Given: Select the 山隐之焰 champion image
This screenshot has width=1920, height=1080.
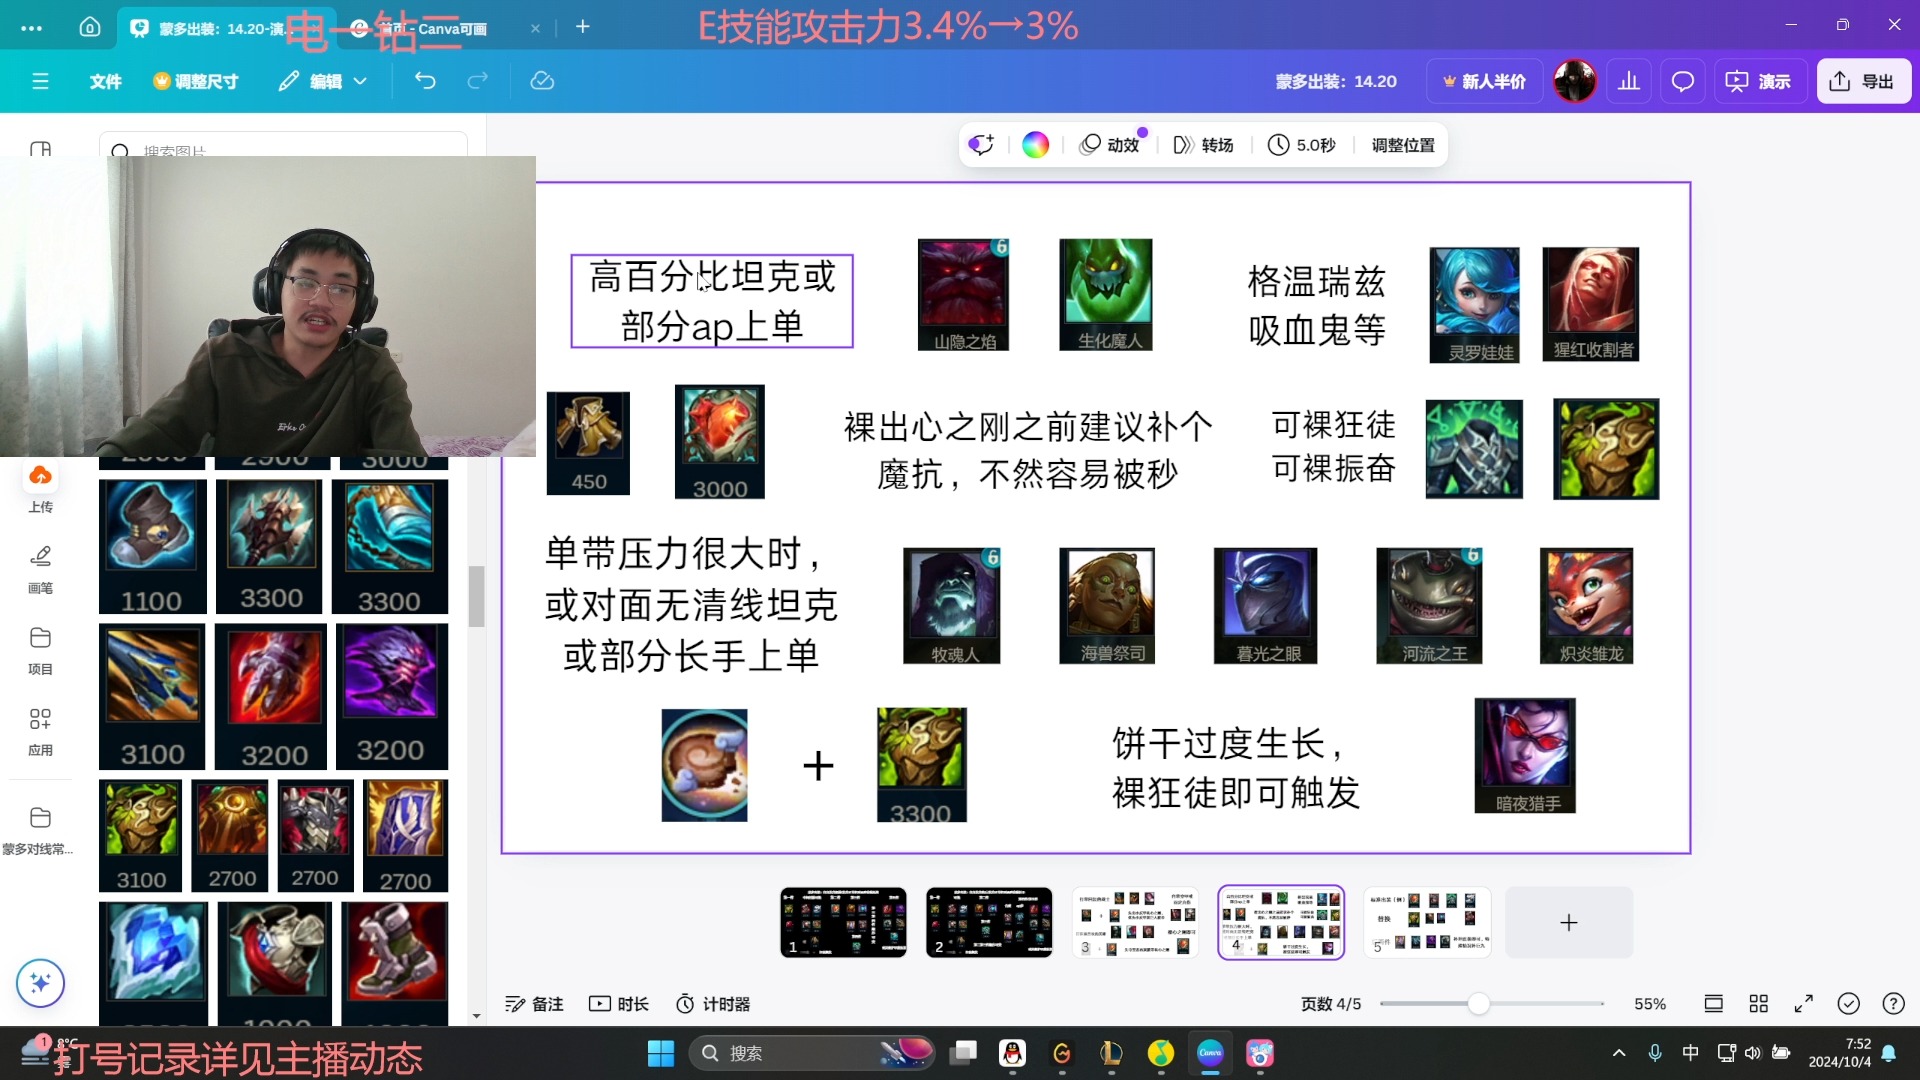Looking at the screenshot, I should tap(963, 295).
